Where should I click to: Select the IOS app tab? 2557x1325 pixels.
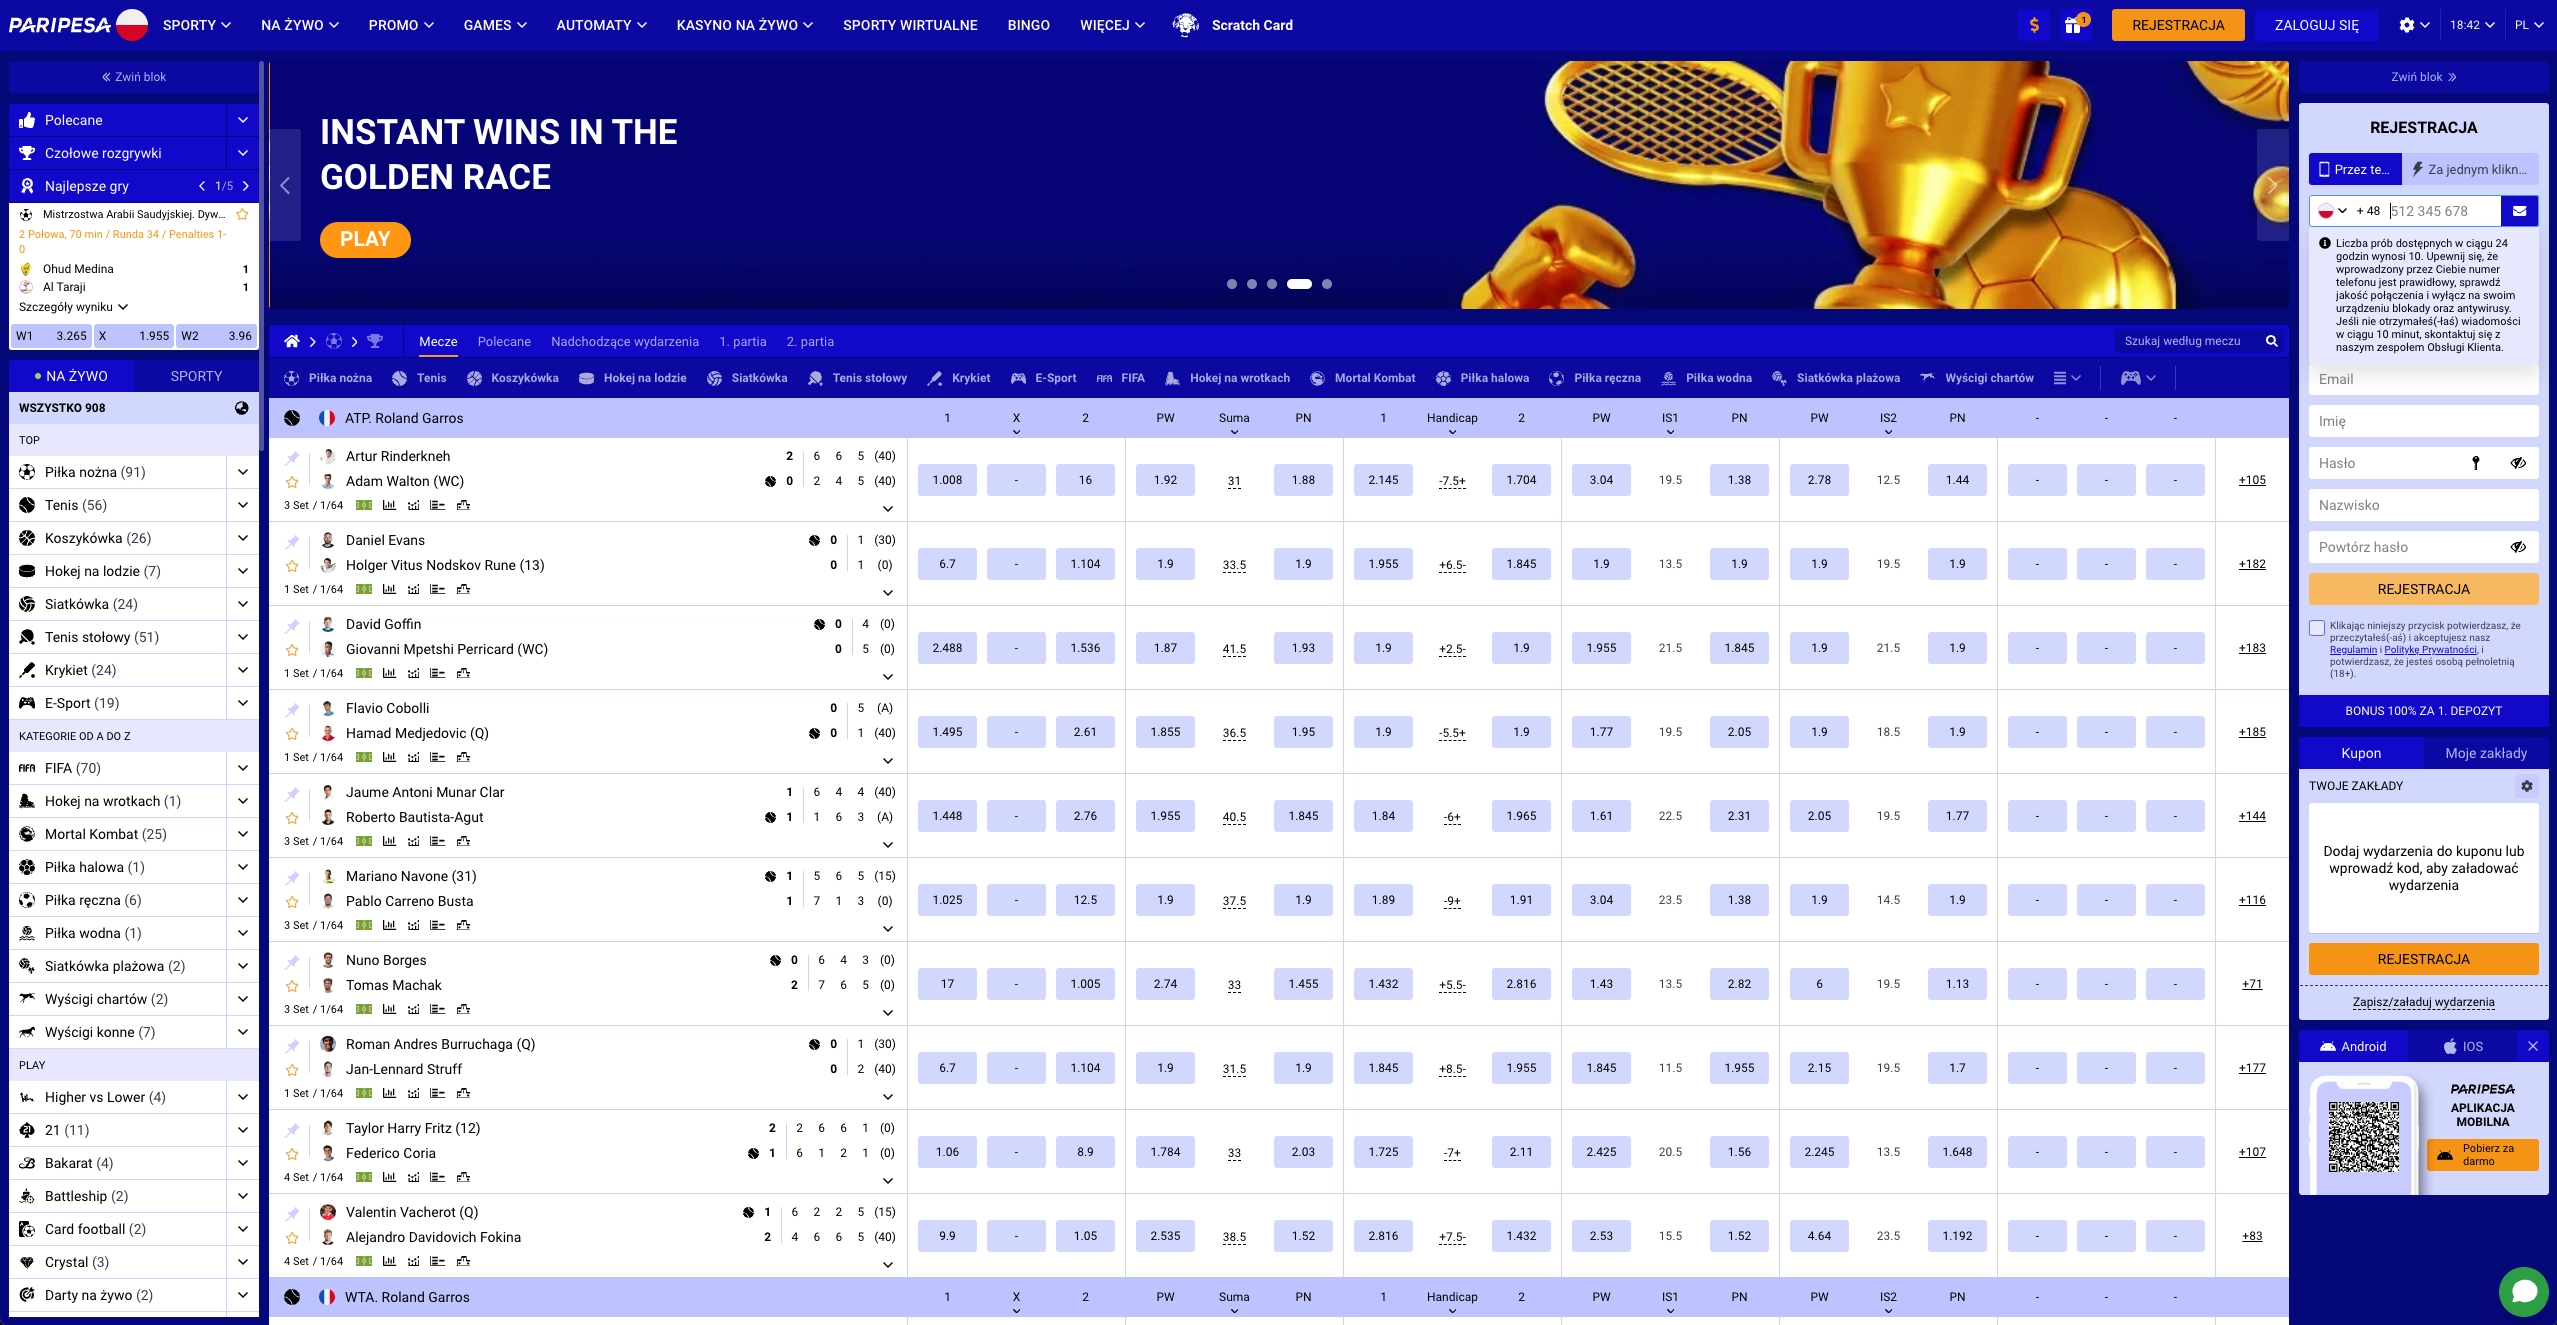click(2464, 1047)
